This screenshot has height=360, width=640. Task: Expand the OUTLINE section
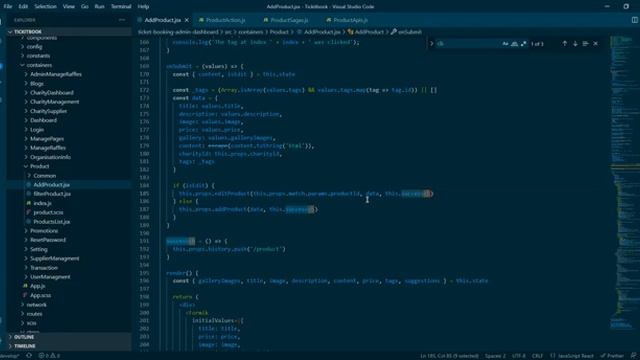click(69, 337)
